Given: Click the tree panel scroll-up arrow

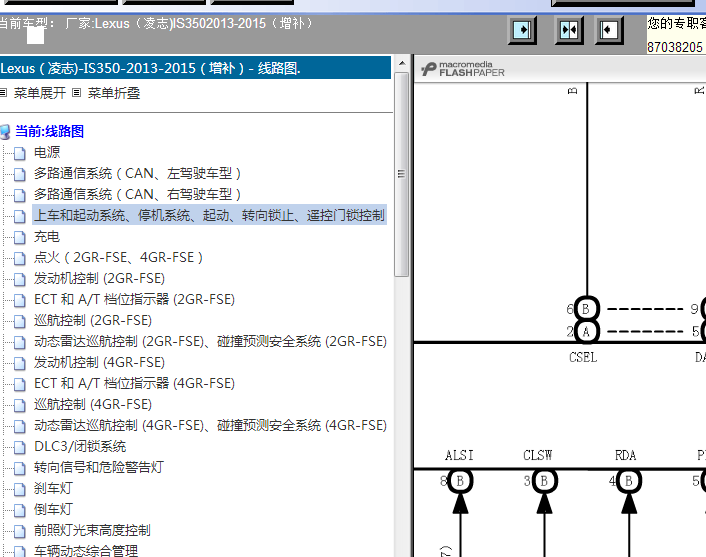Looking at the screenshot, I should [x=402, y=63].
